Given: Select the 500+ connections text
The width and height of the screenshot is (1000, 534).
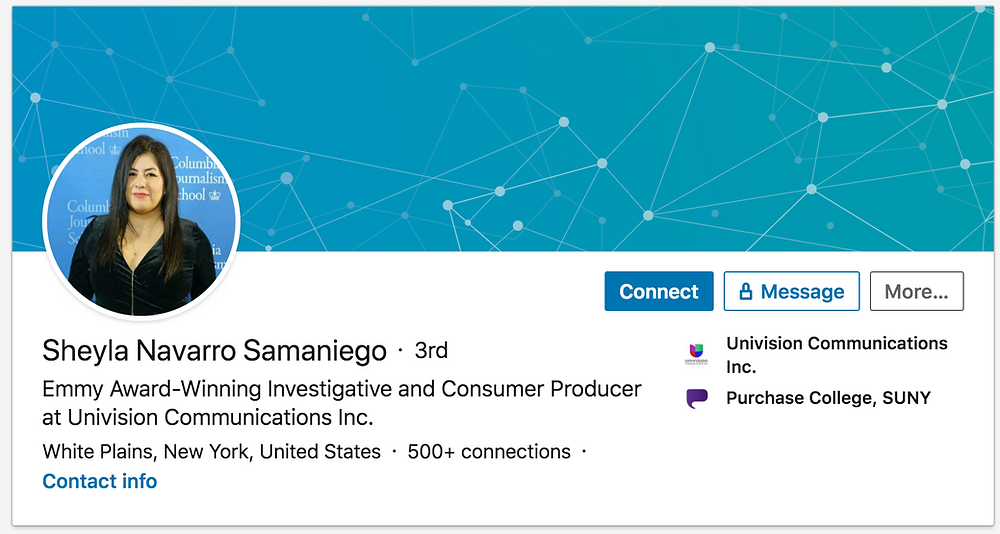Looking at the screenshot, I should click(x=489, y=452).
